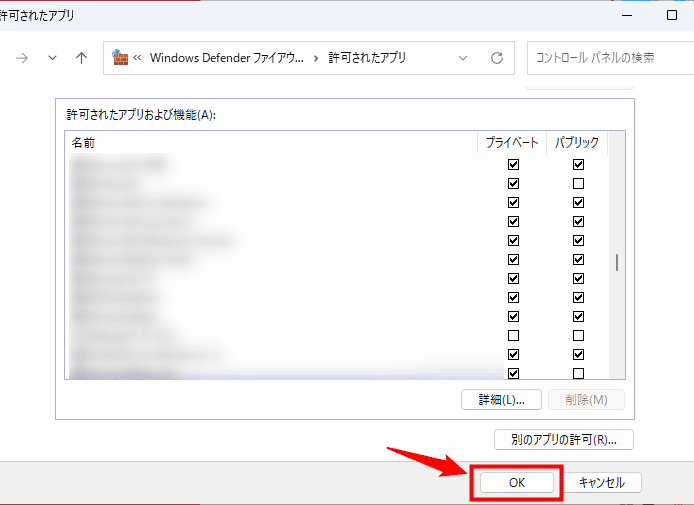694x505 pixels.
Task: Open the 詳細(L)... button
Action: click(x=501, y=400)
